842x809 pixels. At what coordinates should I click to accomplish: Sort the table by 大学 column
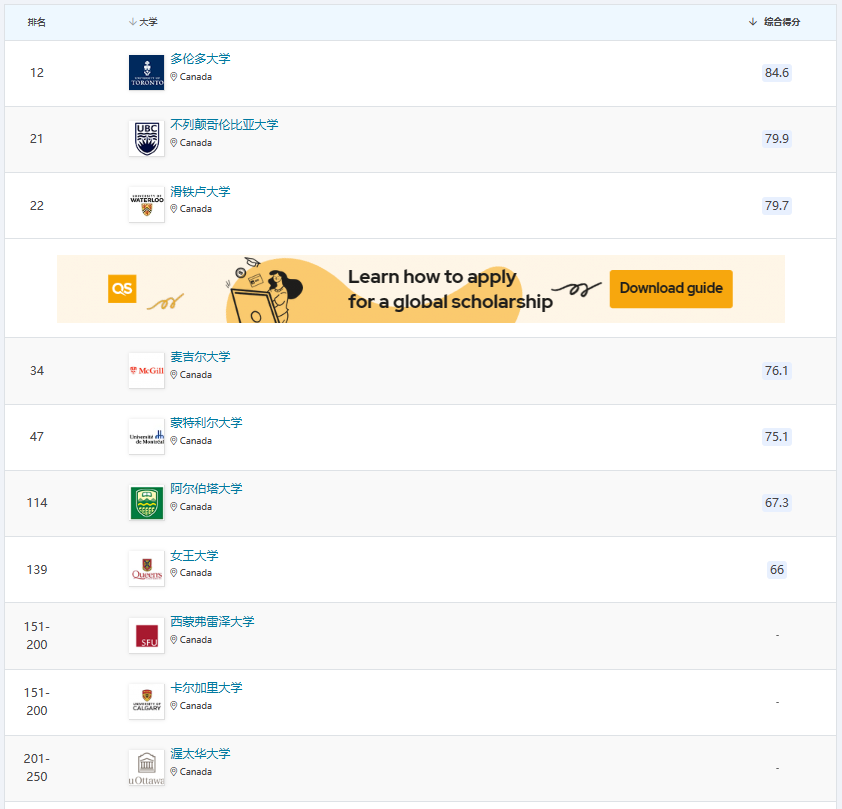(143, 22)
